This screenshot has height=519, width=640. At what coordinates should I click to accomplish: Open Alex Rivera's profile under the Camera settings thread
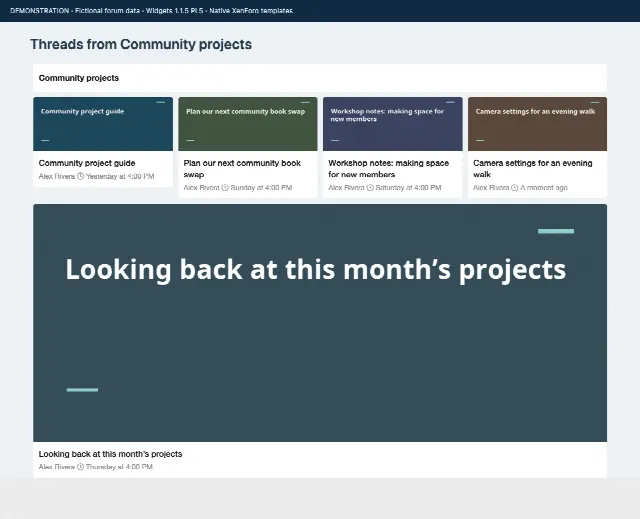[x=491, y=188]
